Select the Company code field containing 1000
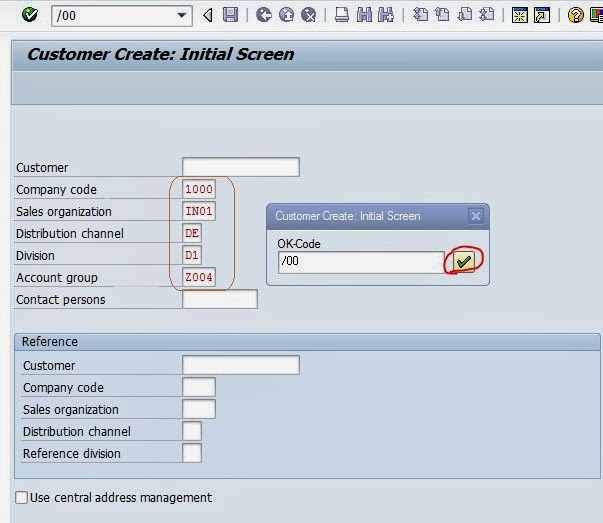Image resolution: width=603 pixels, height=523 pixels. 199,189
